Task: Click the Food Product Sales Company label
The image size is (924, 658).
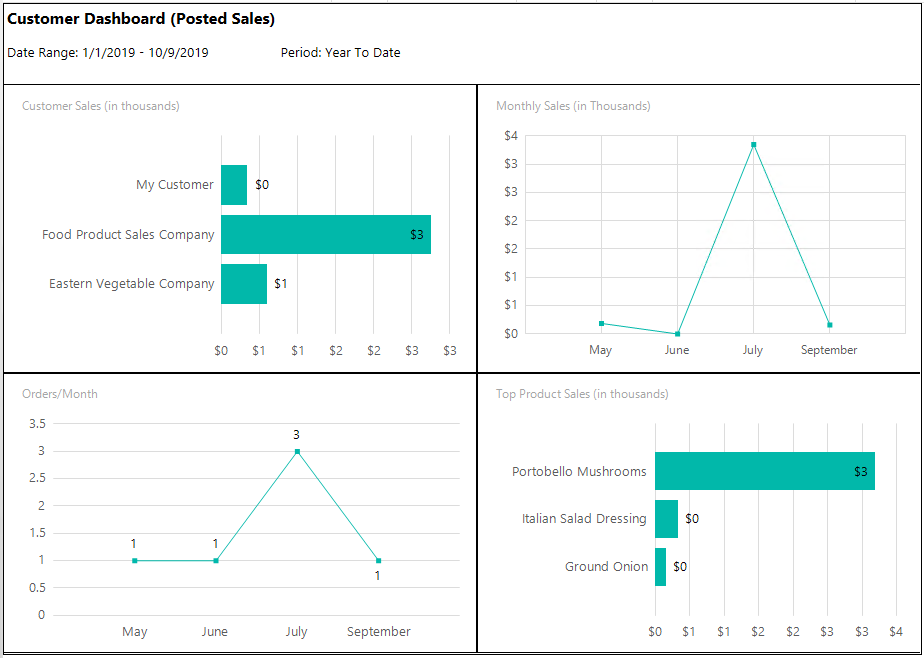Action: click(128, 234)
